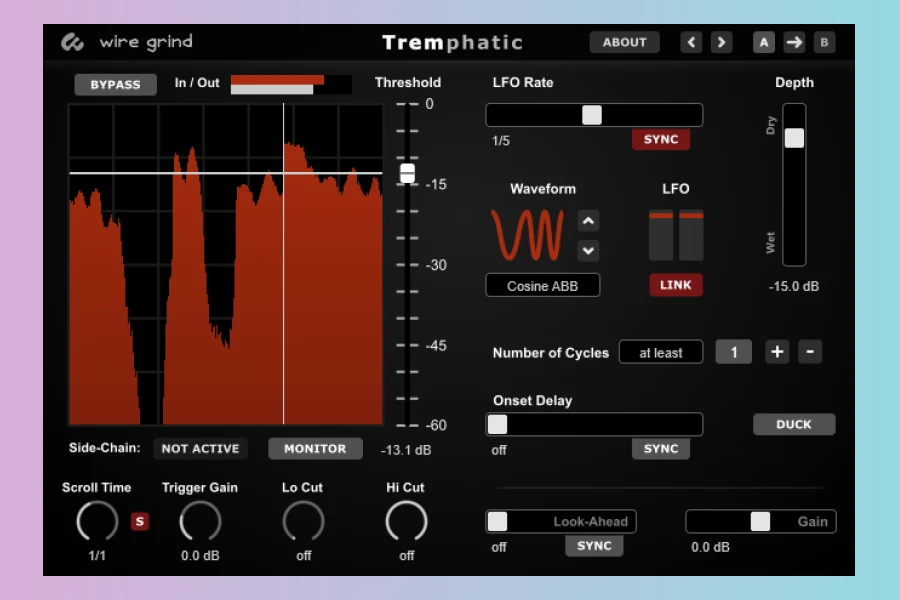Click the number of cycles value 1
The width and height of the screenshot is (900, 600).
(x=734, y=352)
